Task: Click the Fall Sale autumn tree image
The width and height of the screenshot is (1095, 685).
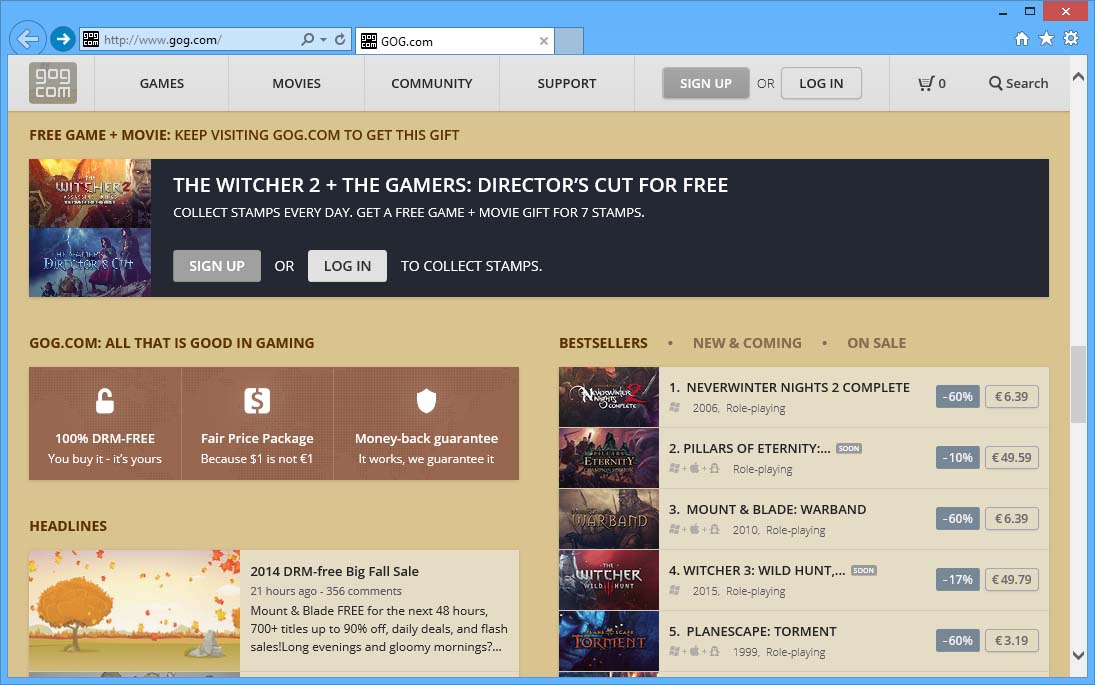Action: coord(134,611)
